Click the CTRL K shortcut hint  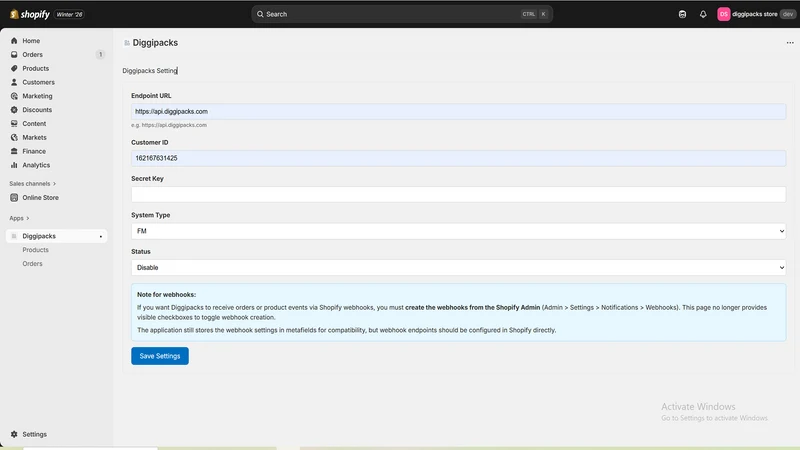[534, 14]
